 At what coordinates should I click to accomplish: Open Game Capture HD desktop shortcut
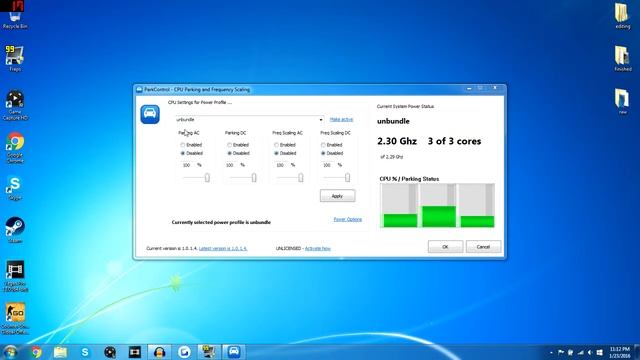pos(15,106)
